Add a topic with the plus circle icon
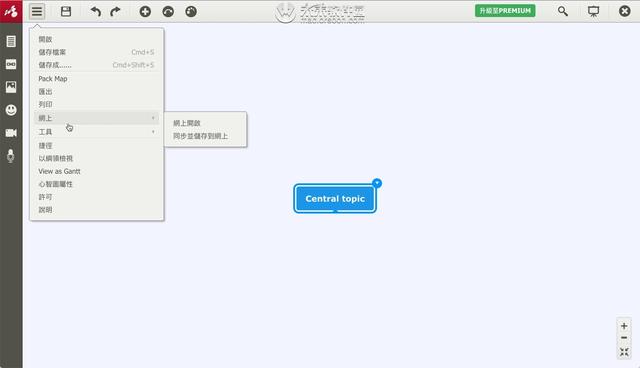Viewport: 640px width, 368px height. (x=145, y=11)
